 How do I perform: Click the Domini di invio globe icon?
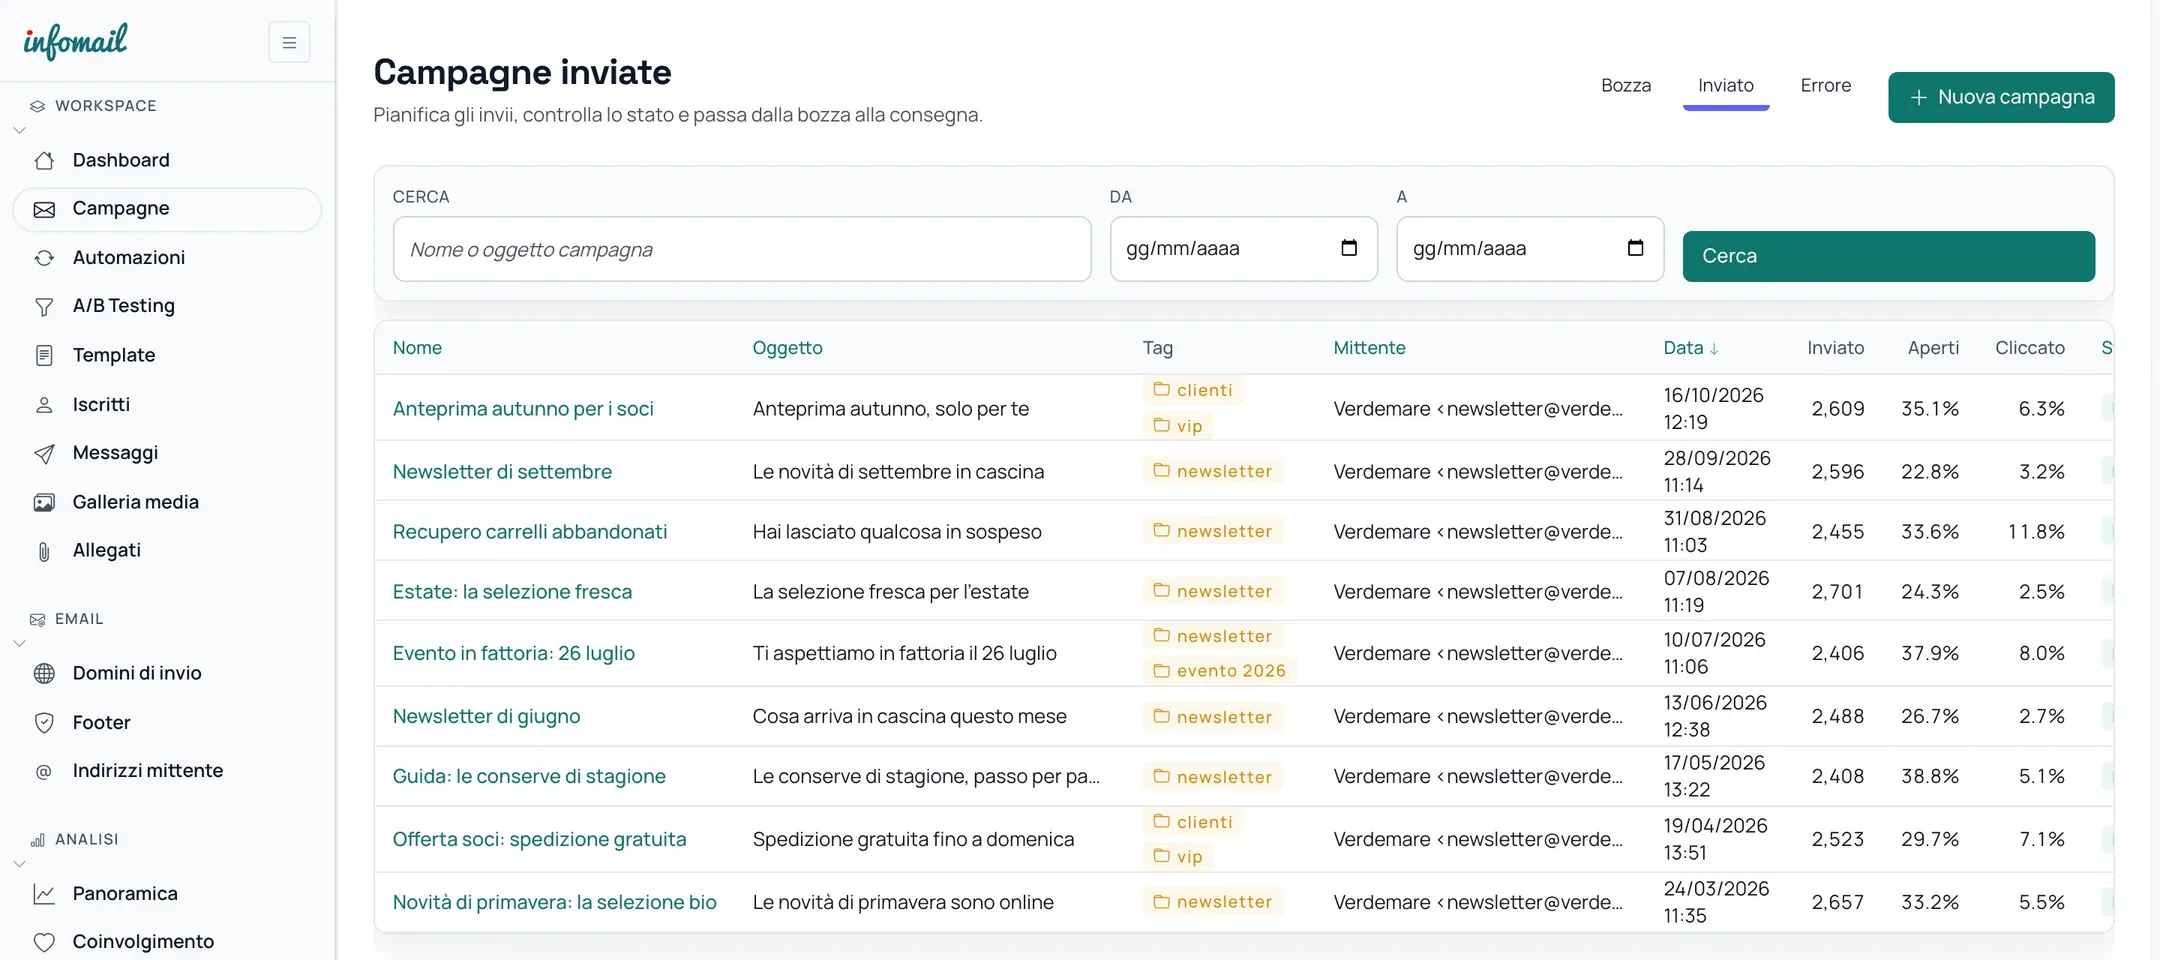coord(44,674)
